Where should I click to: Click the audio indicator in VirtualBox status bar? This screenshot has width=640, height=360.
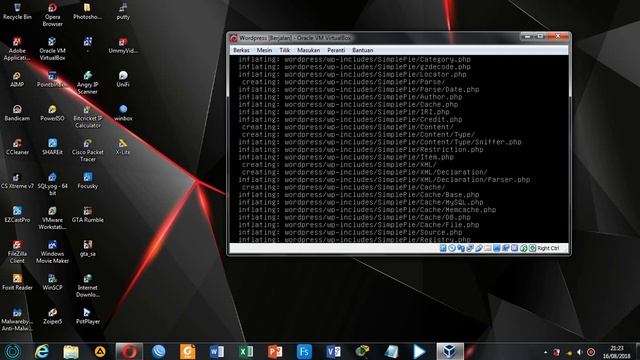pos(461,248)
